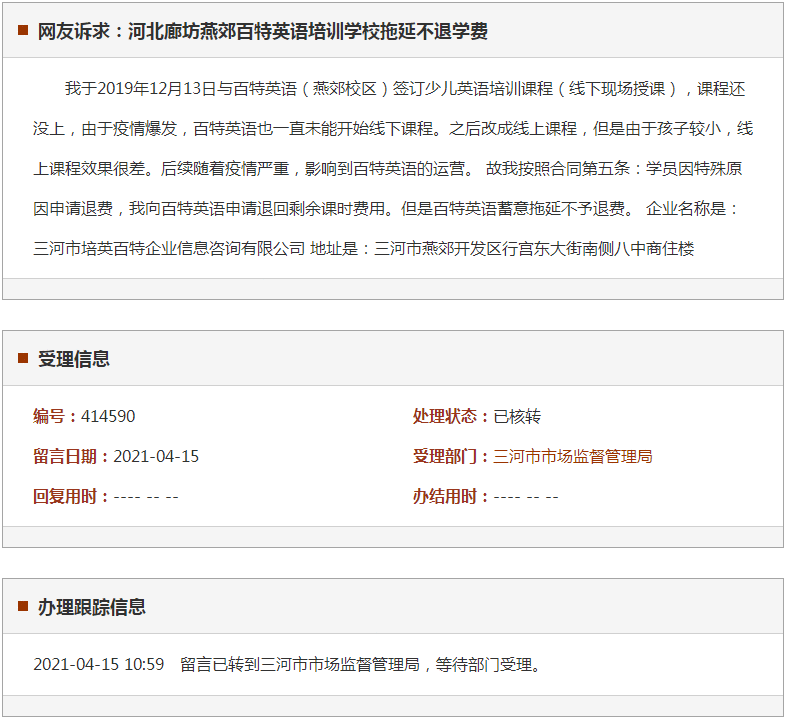The image size is (786, 719).
Task: Click the 2021-04-15 10:59 tracking timestamp
Action: (99, 664)
